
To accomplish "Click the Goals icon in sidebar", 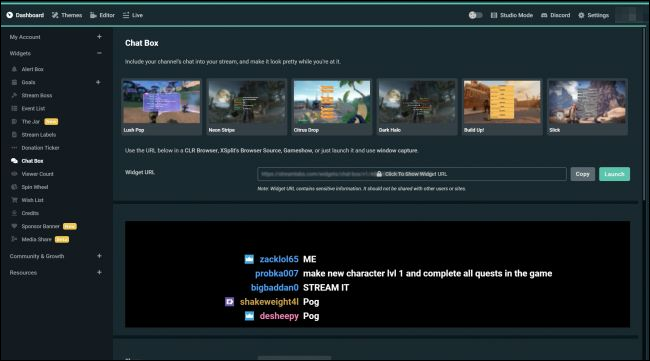I will pyautogui.click(x=14, y=82).
